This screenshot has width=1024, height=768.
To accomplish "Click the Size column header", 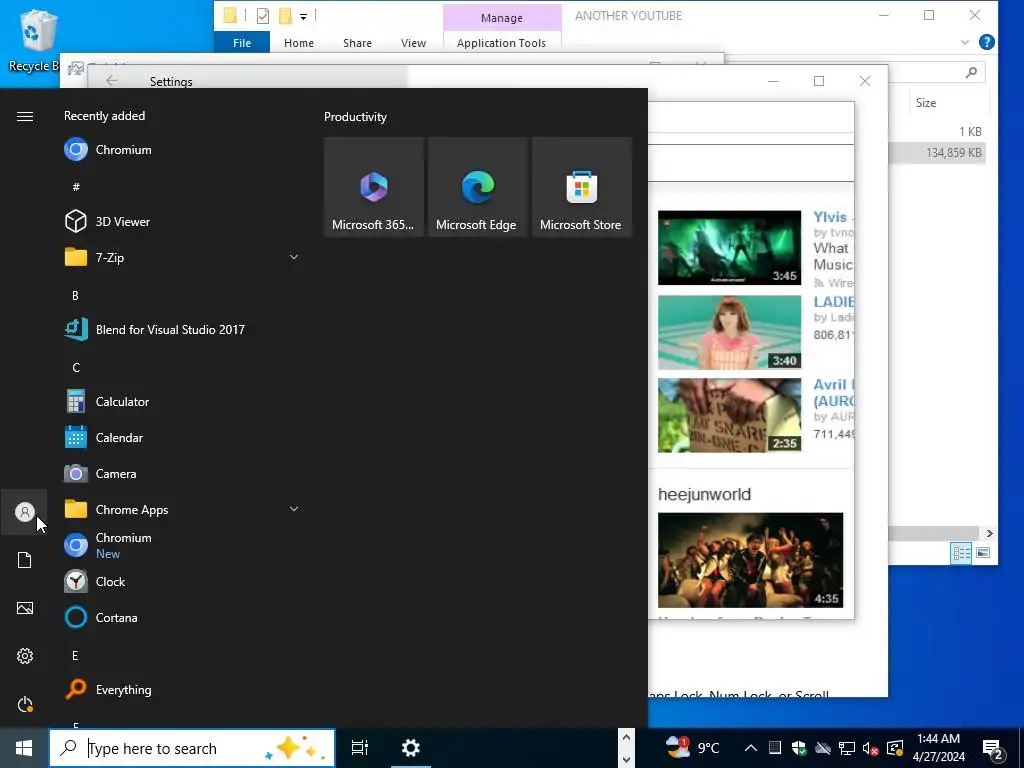I will pos(926,103).
